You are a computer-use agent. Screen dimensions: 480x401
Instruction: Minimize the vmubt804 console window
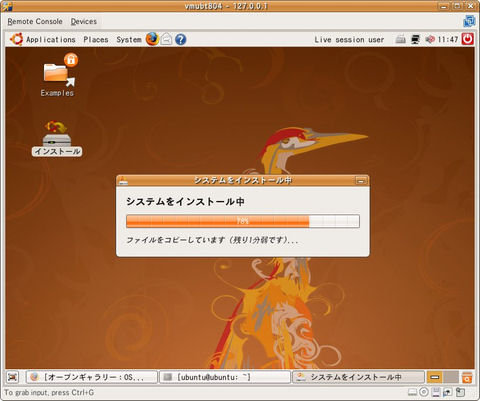pyautogui.click(x=443, y=6)
